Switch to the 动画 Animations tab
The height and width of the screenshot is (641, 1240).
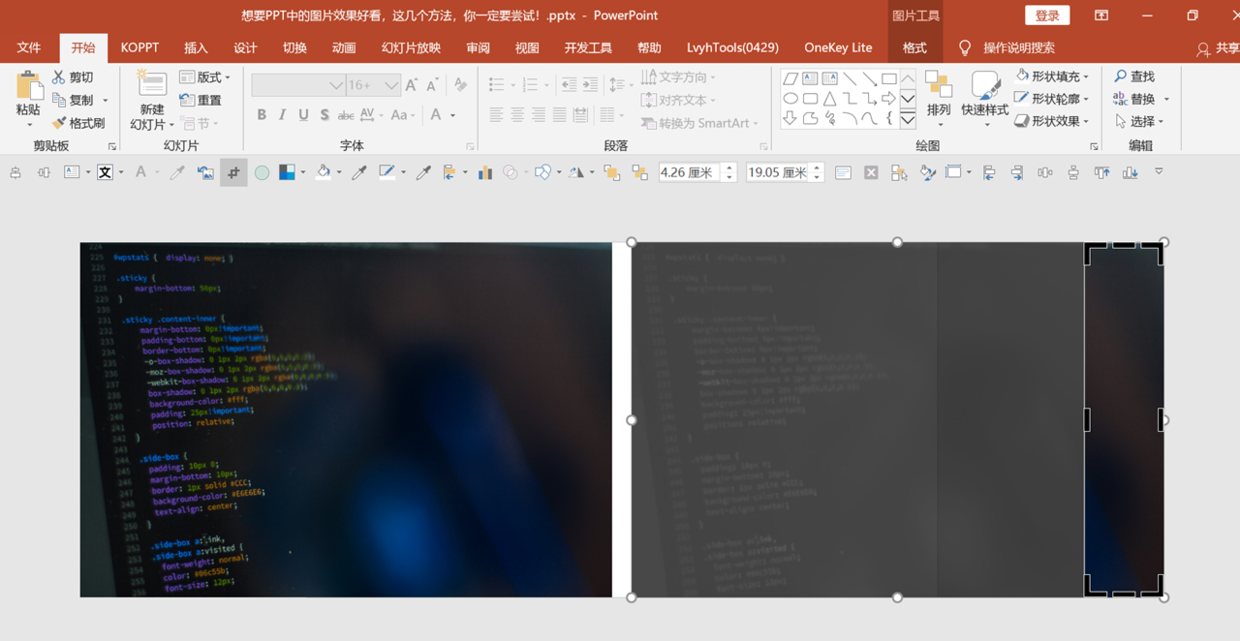click(344, 48)
